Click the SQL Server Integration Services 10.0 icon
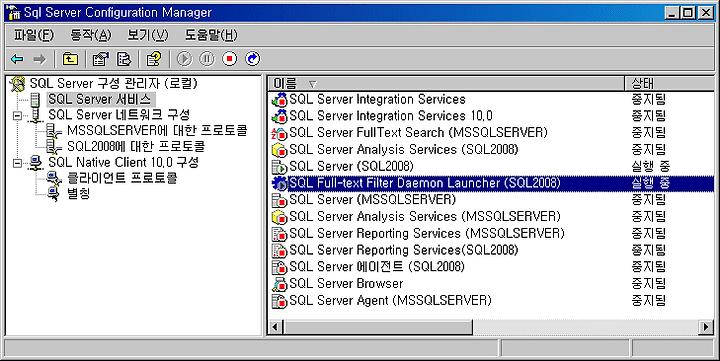This screenshot has width=720, height=361. (279, 116)
